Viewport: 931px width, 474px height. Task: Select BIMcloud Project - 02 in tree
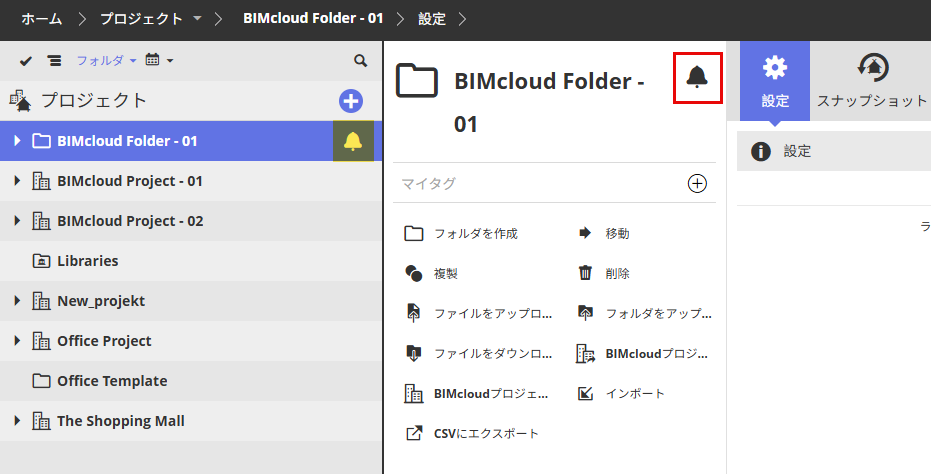tap(130, 221)
